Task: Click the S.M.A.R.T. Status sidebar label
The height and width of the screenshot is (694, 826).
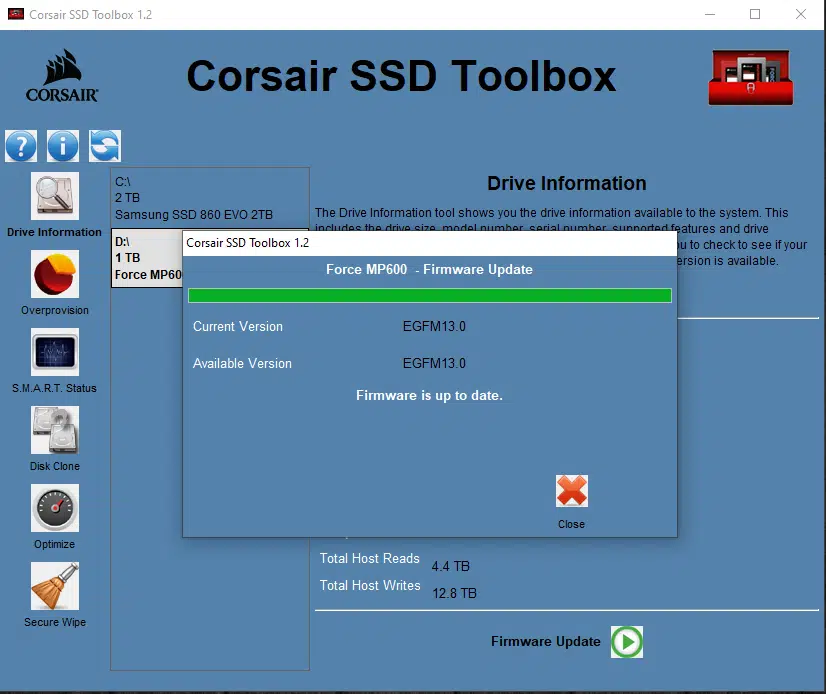Action: (x=54, y=388)
